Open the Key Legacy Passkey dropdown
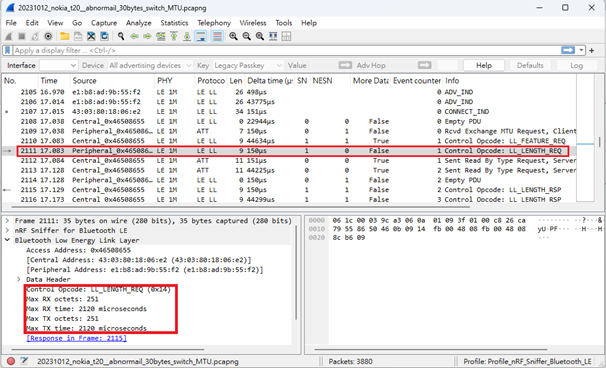Screen dimensions: 606x368 click(248, 65)
